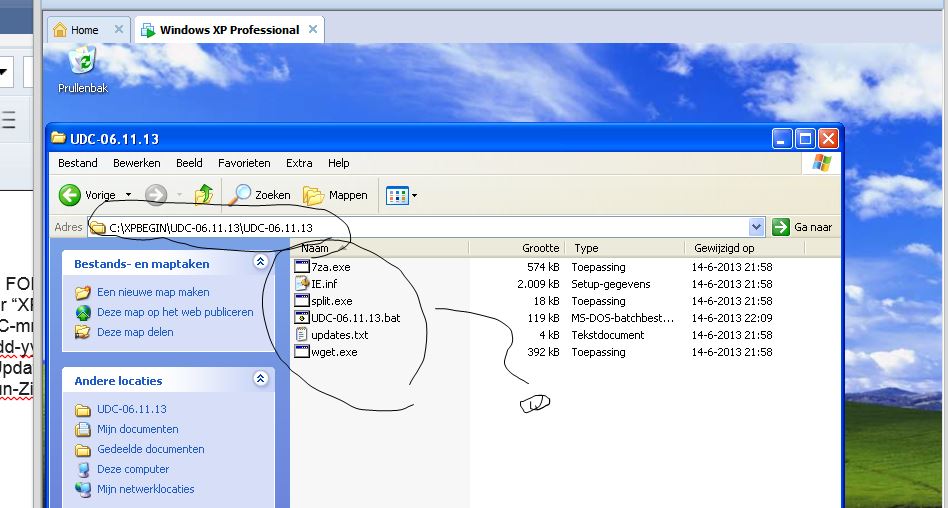The height and width of the screenshot is (508, 948).
Task: Click the 2.009 kB size cell
Action: pyautogui.click(x=538, y=284)
